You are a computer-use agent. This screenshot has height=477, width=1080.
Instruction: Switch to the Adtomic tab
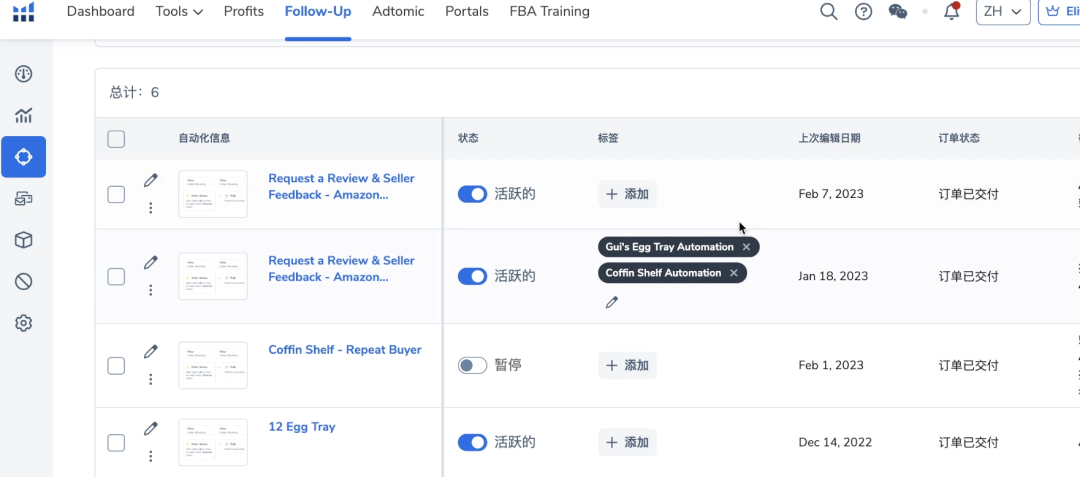point(398,12)
